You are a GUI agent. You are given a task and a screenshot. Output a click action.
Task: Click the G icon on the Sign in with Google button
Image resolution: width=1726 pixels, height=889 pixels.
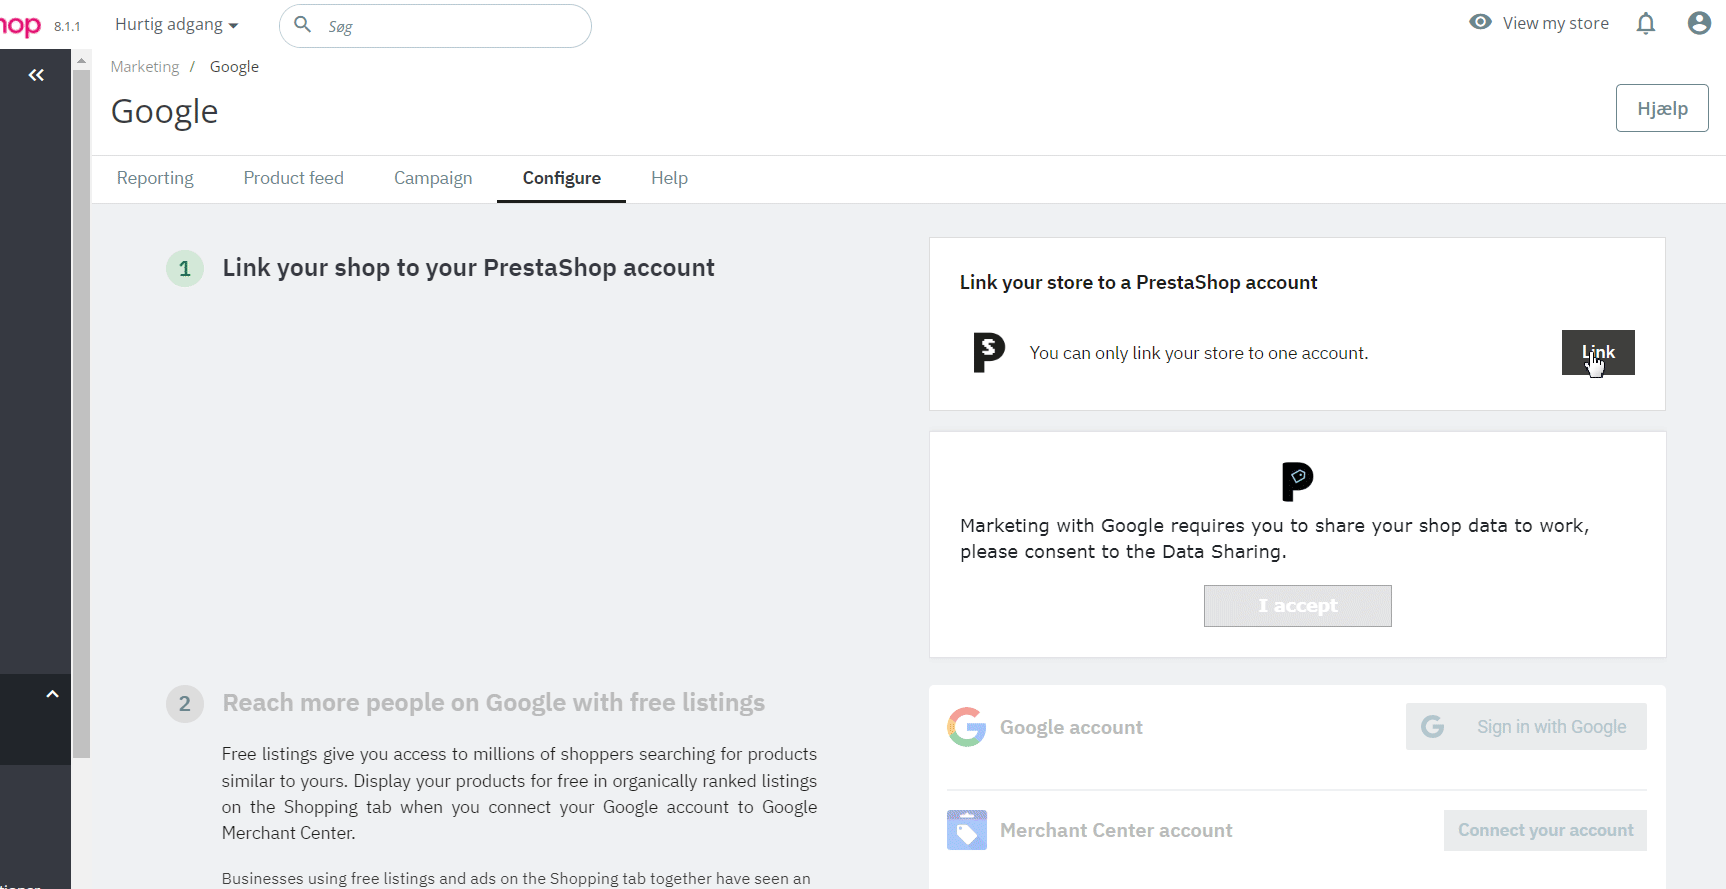[x=1434, y=726]
